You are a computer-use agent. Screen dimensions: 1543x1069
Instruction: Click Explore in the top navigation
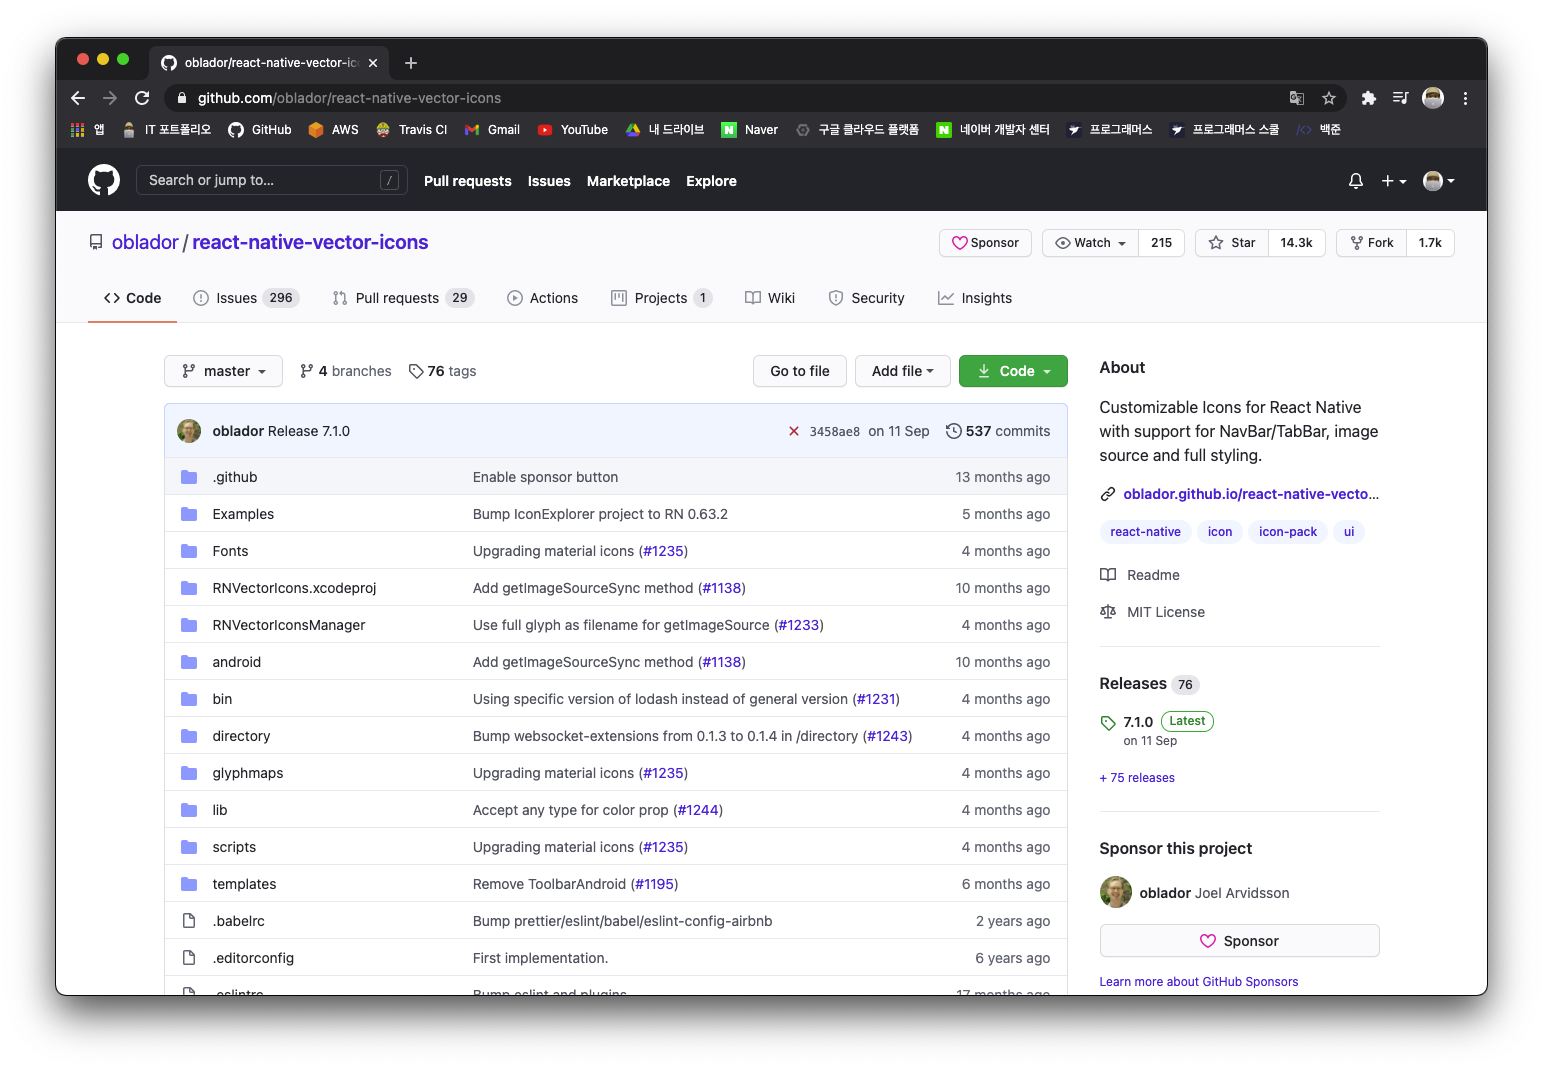[711, 181]
